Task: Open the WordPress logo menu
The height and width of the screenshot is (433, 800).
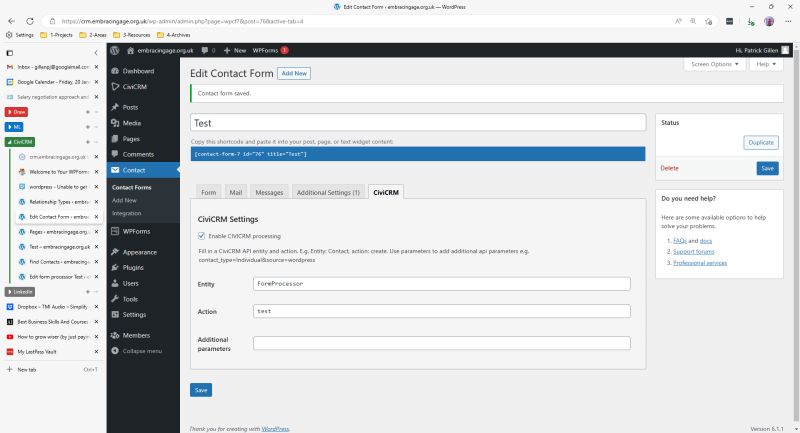Action: [115, 50]
